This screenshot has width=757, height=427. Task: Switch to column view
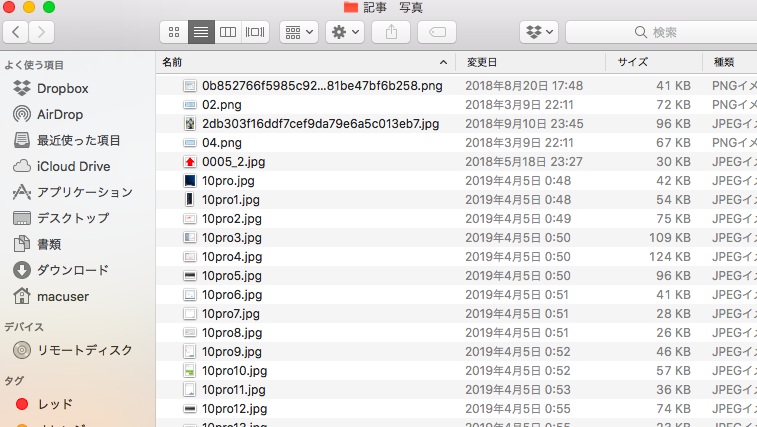point(228,32)
